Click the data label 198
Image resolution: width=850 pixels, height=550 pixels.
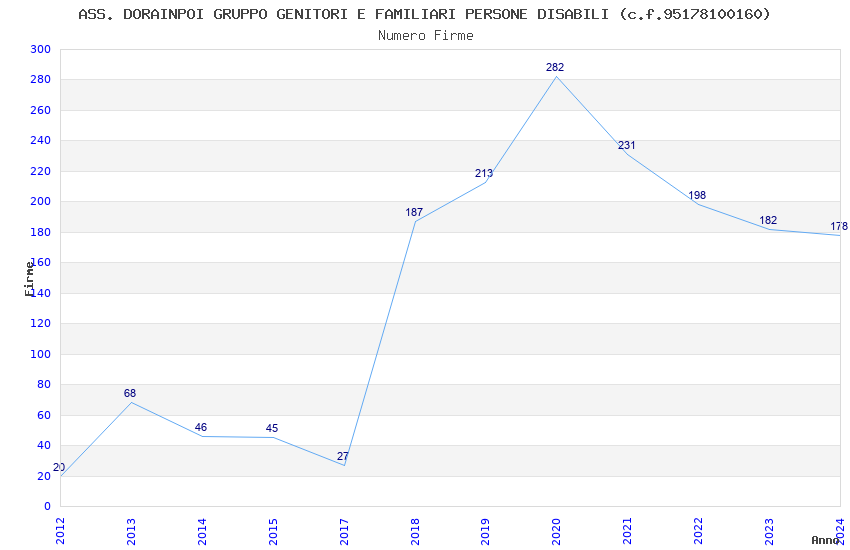tap(697, 195)
